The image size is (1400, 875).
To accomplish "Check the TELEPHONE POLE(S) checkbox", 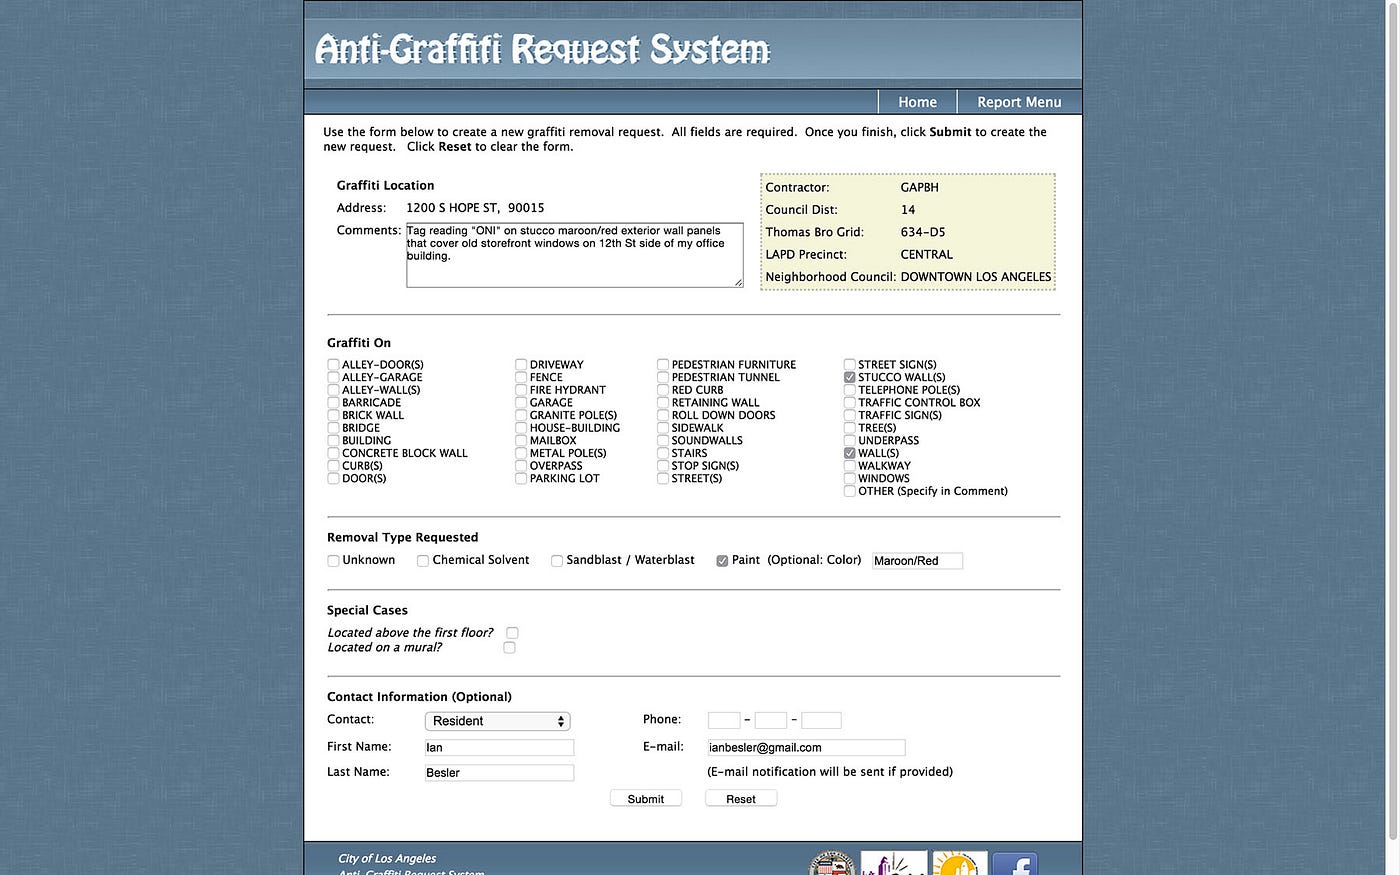I will [849, 390].
